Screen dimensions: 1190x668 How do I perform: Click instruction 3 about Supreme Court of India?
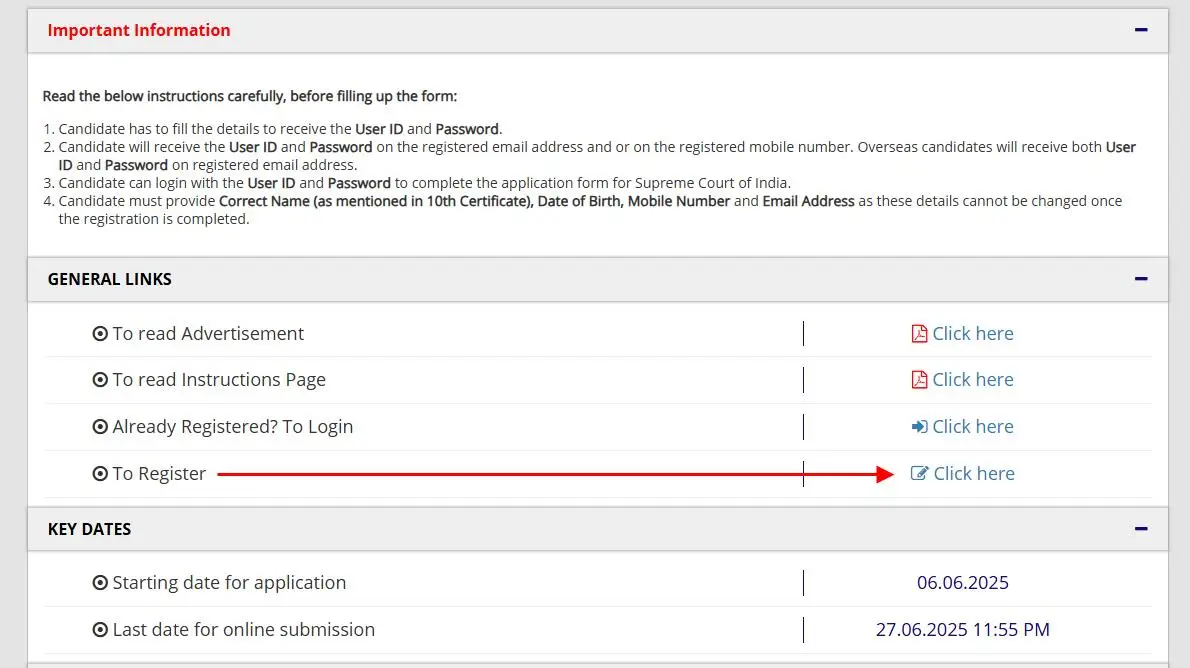424,183
